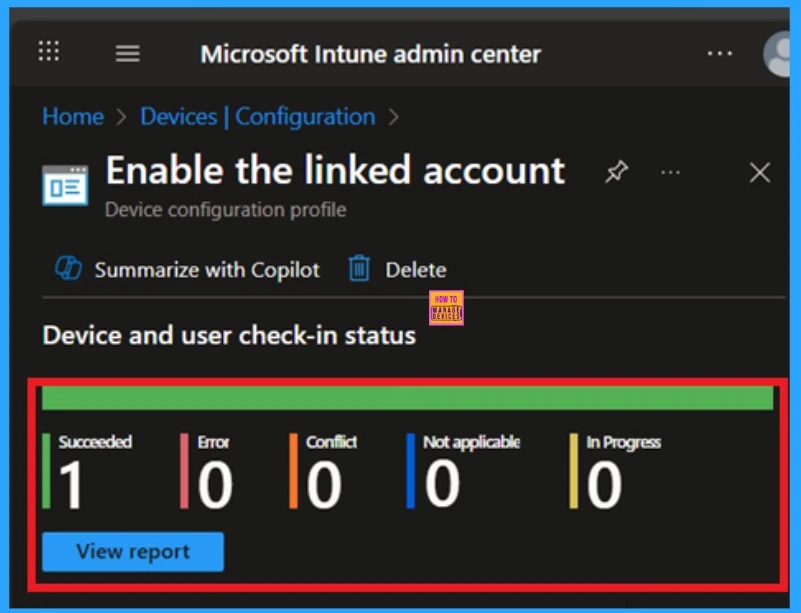Click the Delete command label
Image resolution: width=801 pixels, height=613 pixels.
click(x=416, y=270)
